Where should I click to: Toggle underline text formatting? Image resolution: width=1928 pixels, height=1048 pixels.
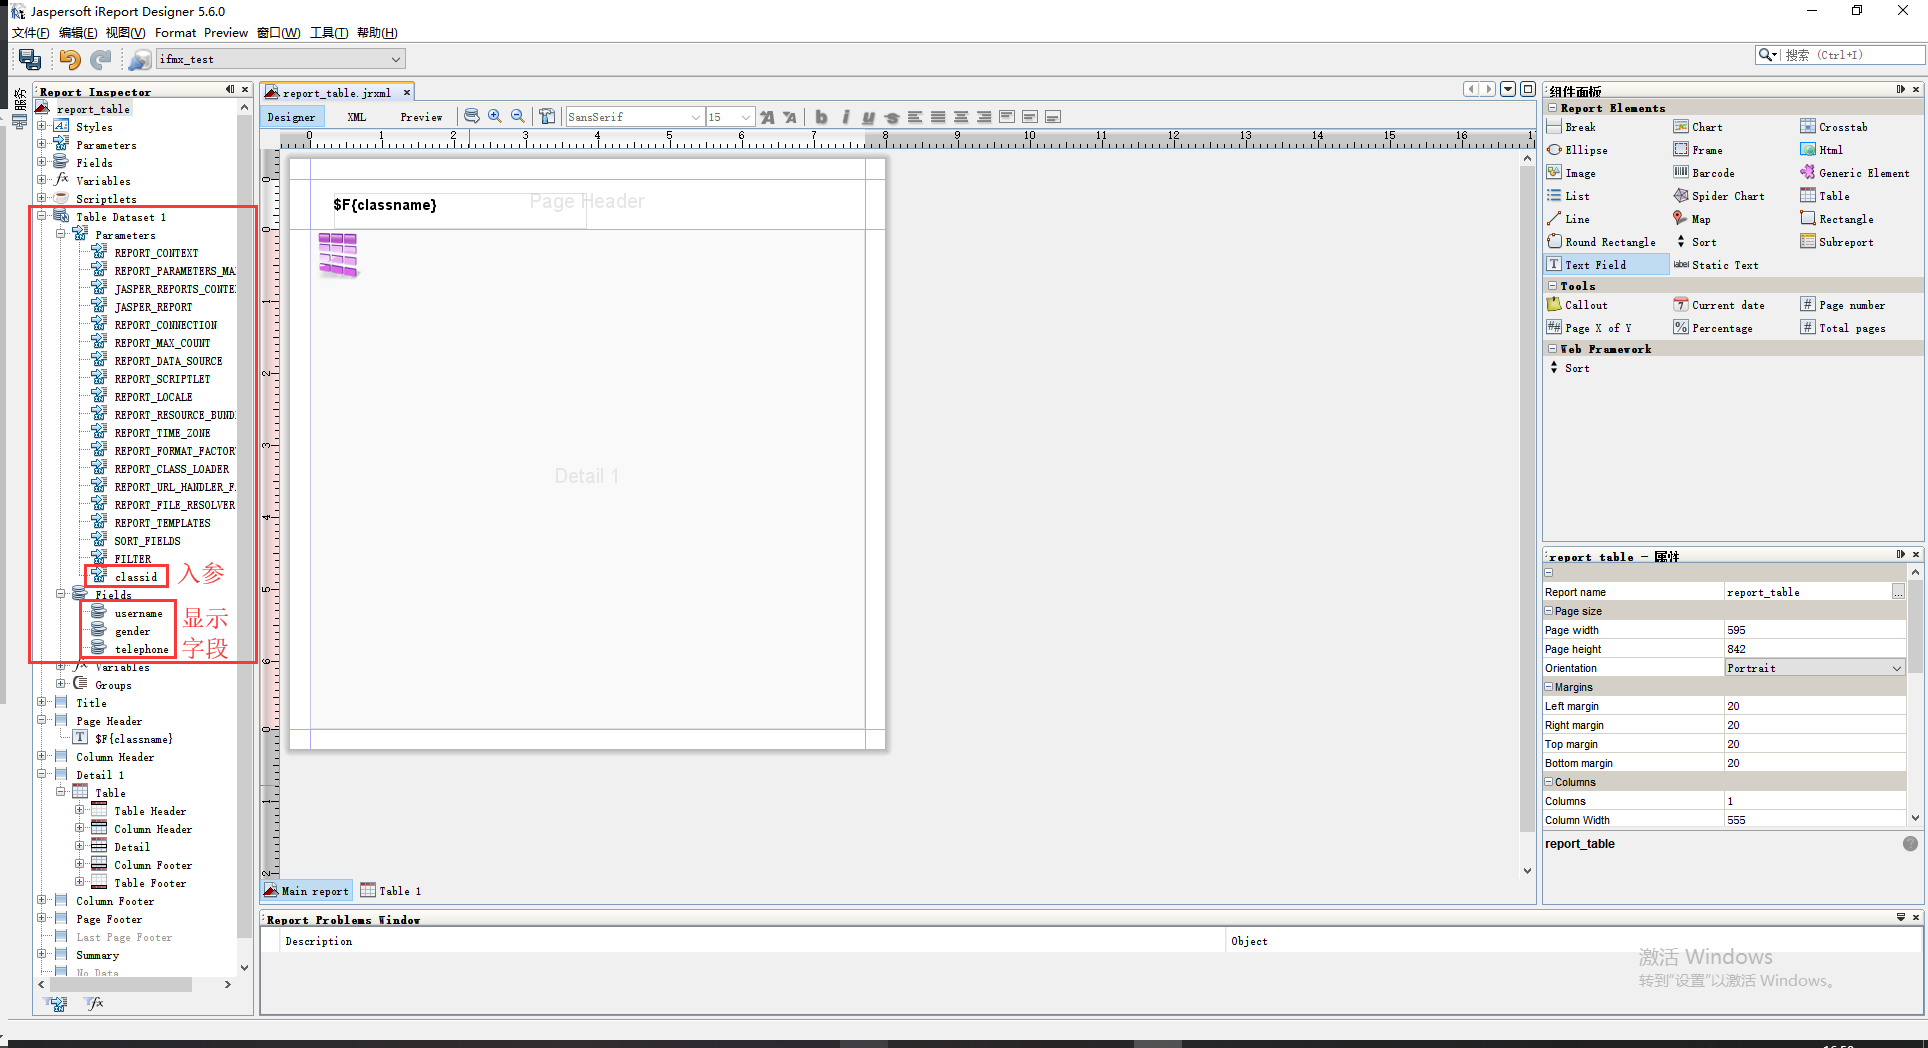pyautogui.click(x=868, y=117)
